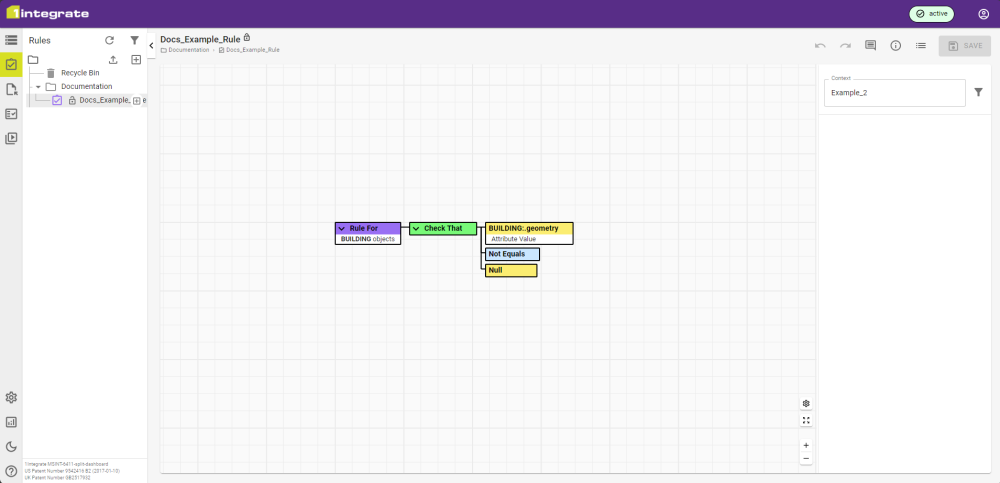
Task: Collapse the Rule For node
Action: pos(342,229)
